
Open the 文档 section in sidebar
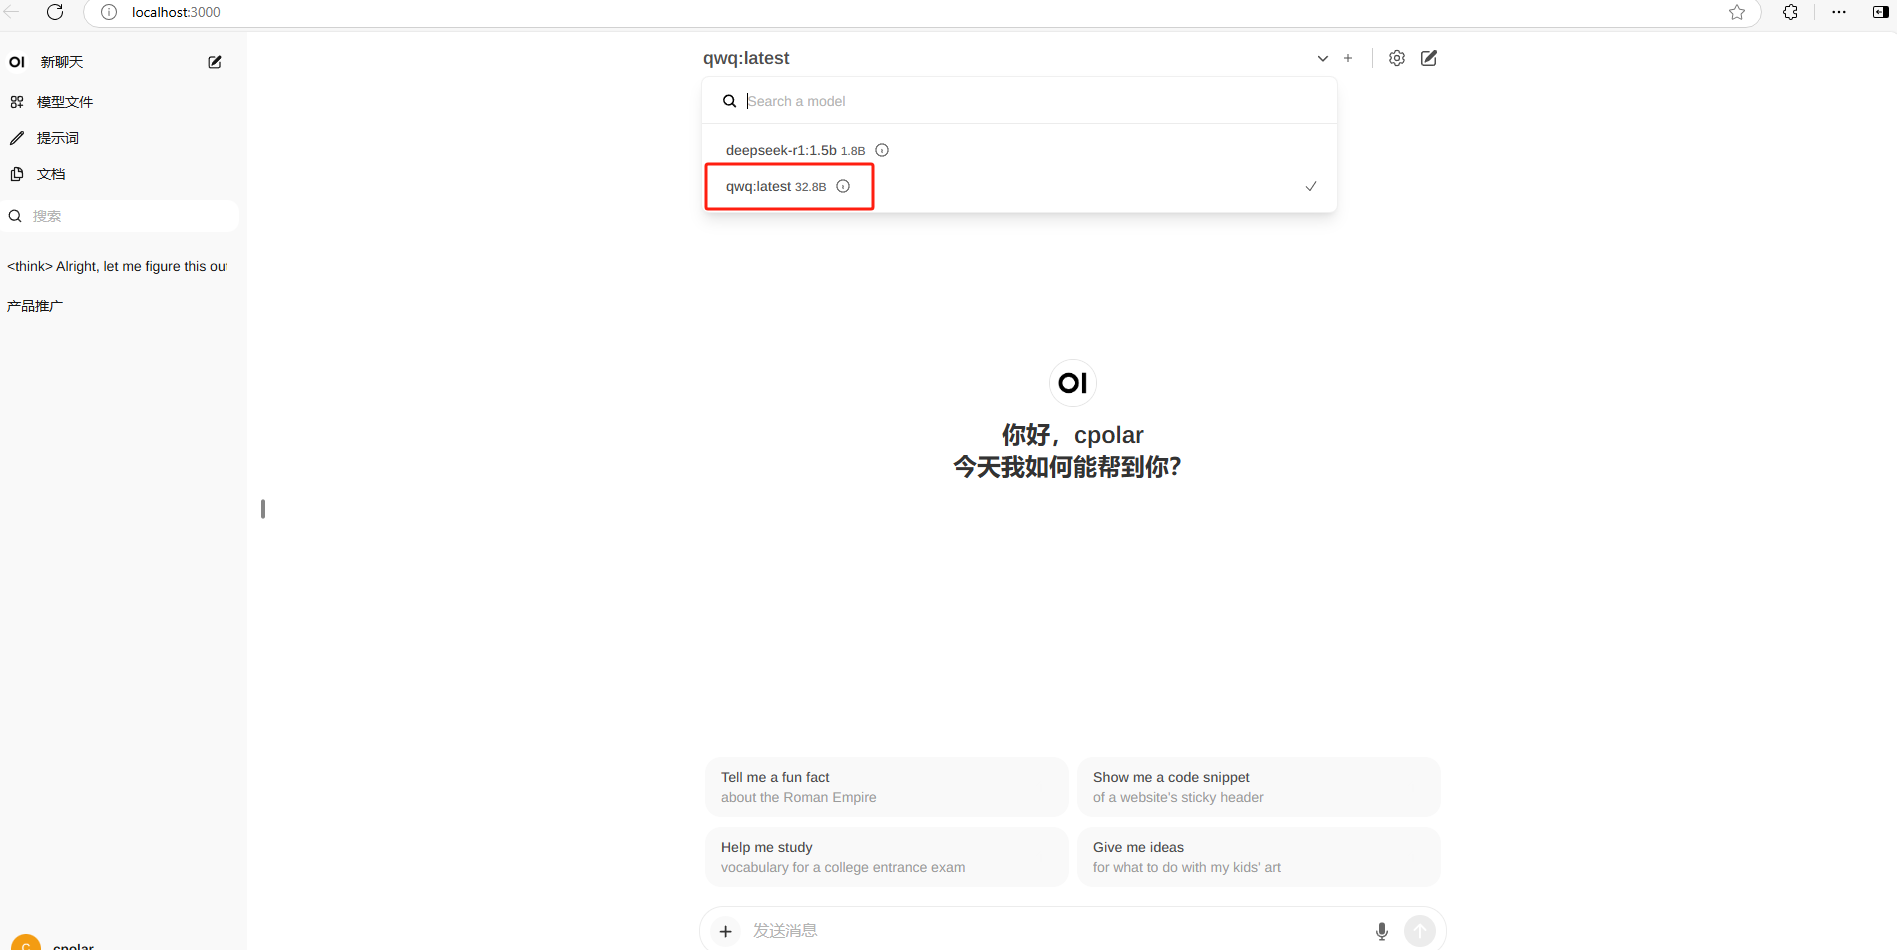(x=51, y=173)
